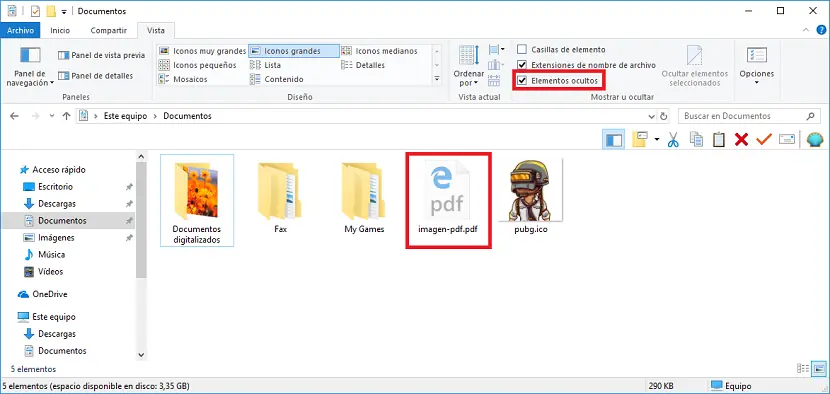
Task: Choose Iconos muy grandes layout
Action: point(203,51)
